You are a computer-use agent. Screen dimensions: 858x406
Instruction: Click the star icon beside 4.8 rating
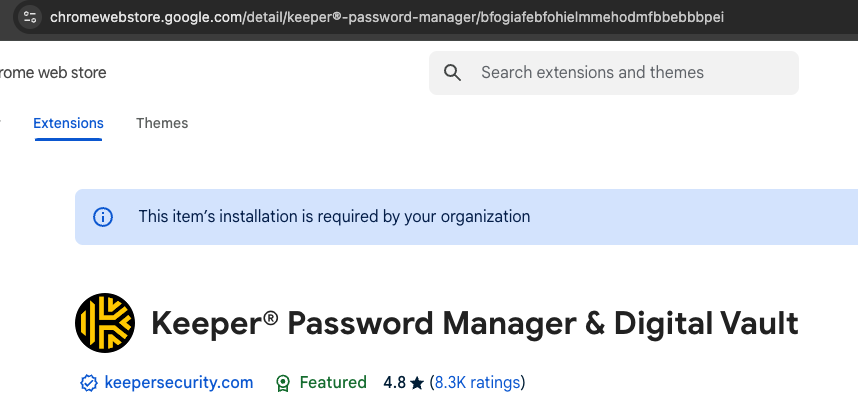click(x=417, y=383)
